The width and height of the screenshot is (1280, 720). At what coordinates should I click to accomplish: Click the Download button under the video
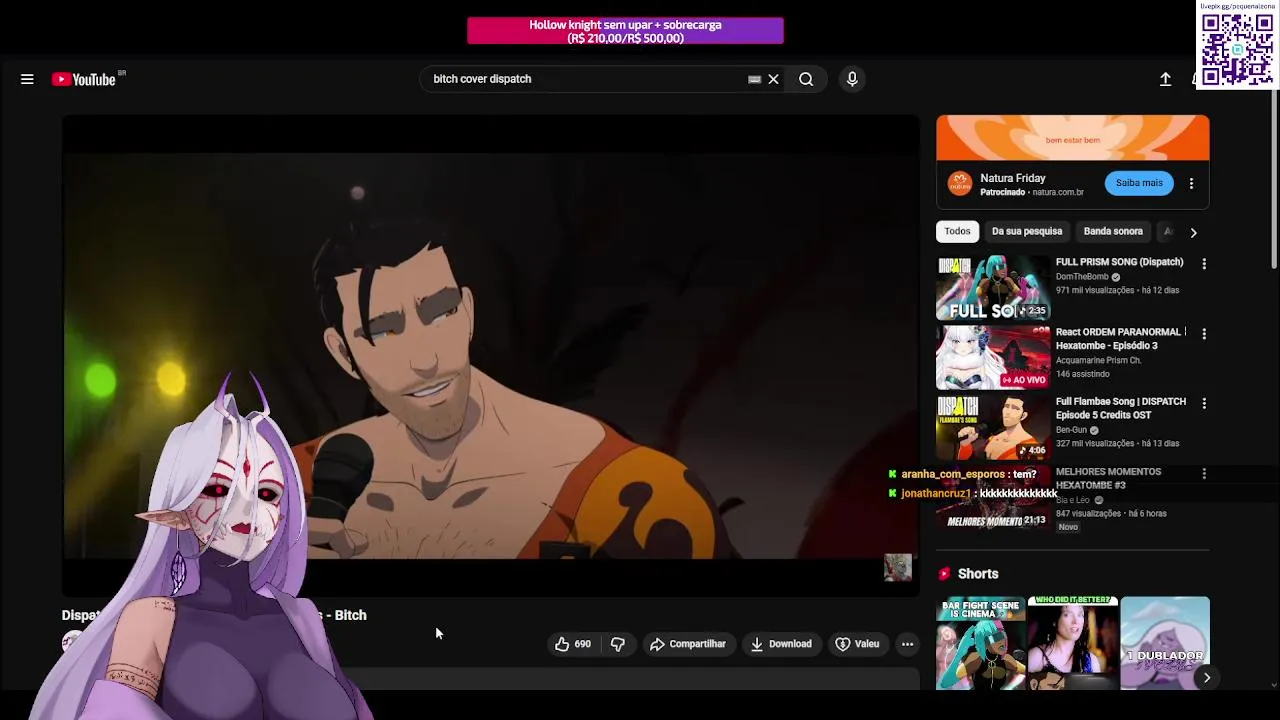781,644
